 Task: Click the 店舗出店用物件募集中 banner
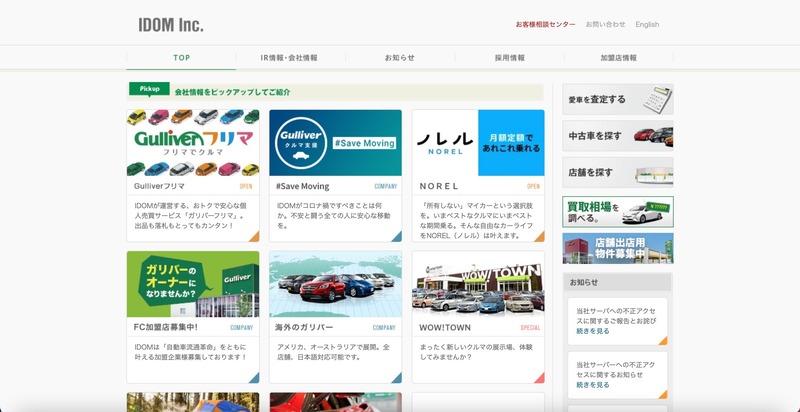pyautogui.click(x=617, y=248)
